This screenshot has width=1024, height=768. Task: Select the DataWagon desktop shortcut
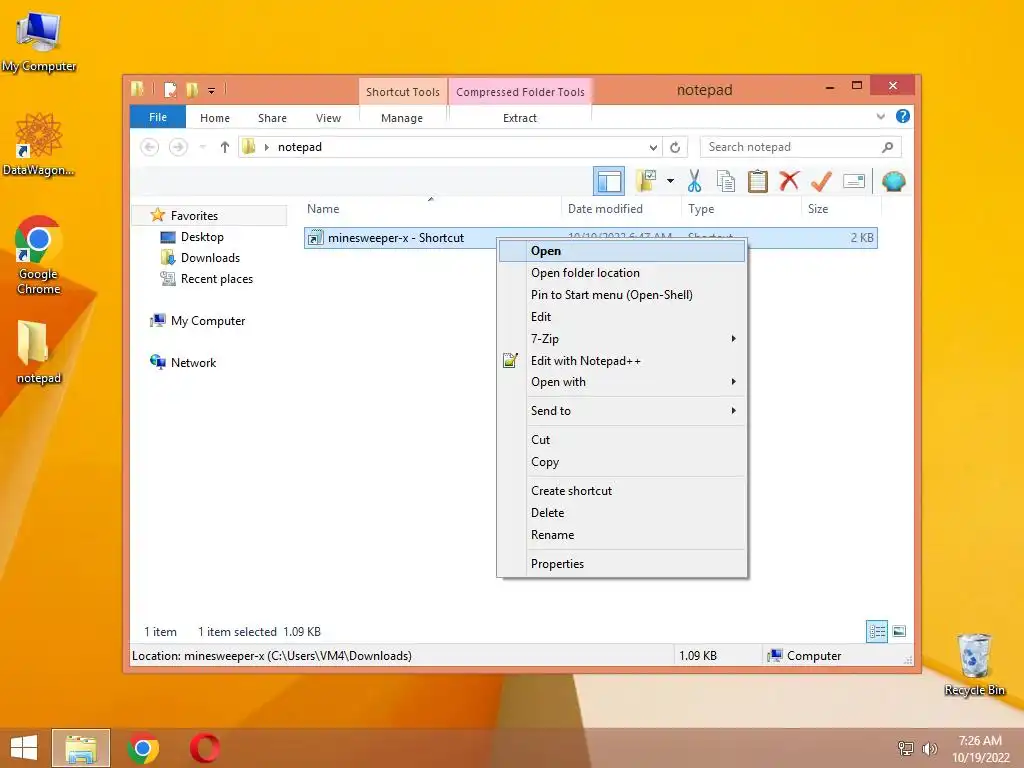pyautogui.click(x=39, y=144)
